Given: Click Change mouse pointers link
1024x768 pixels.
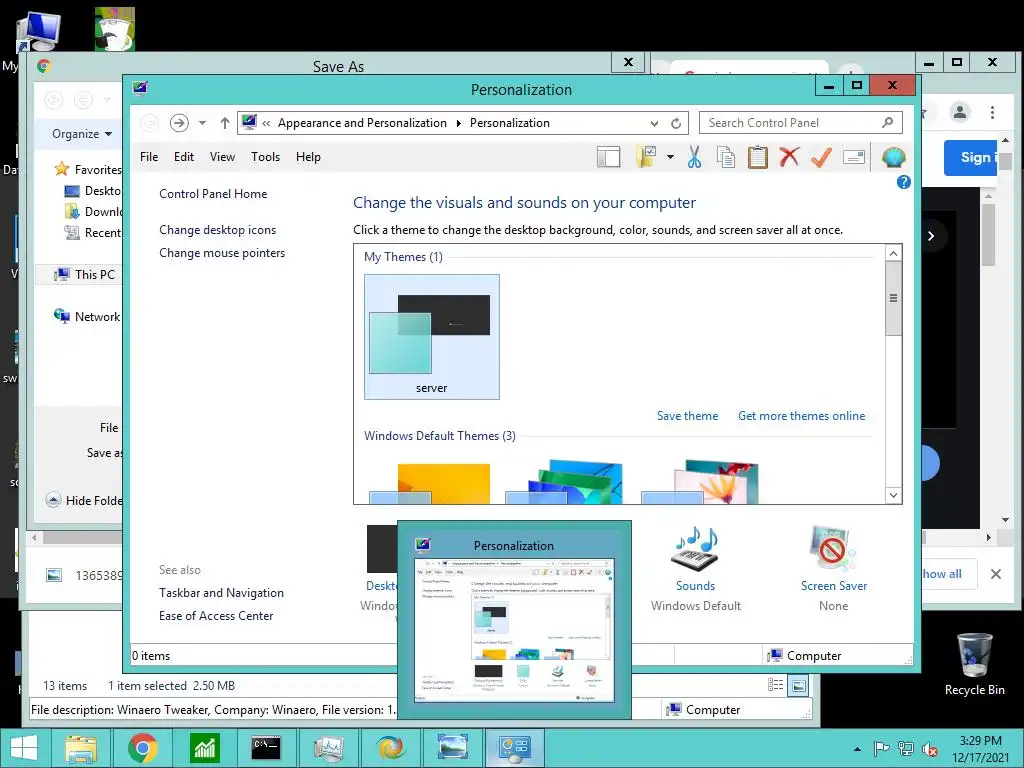Looking at the screenshot, I should click(x=222, y=253).
